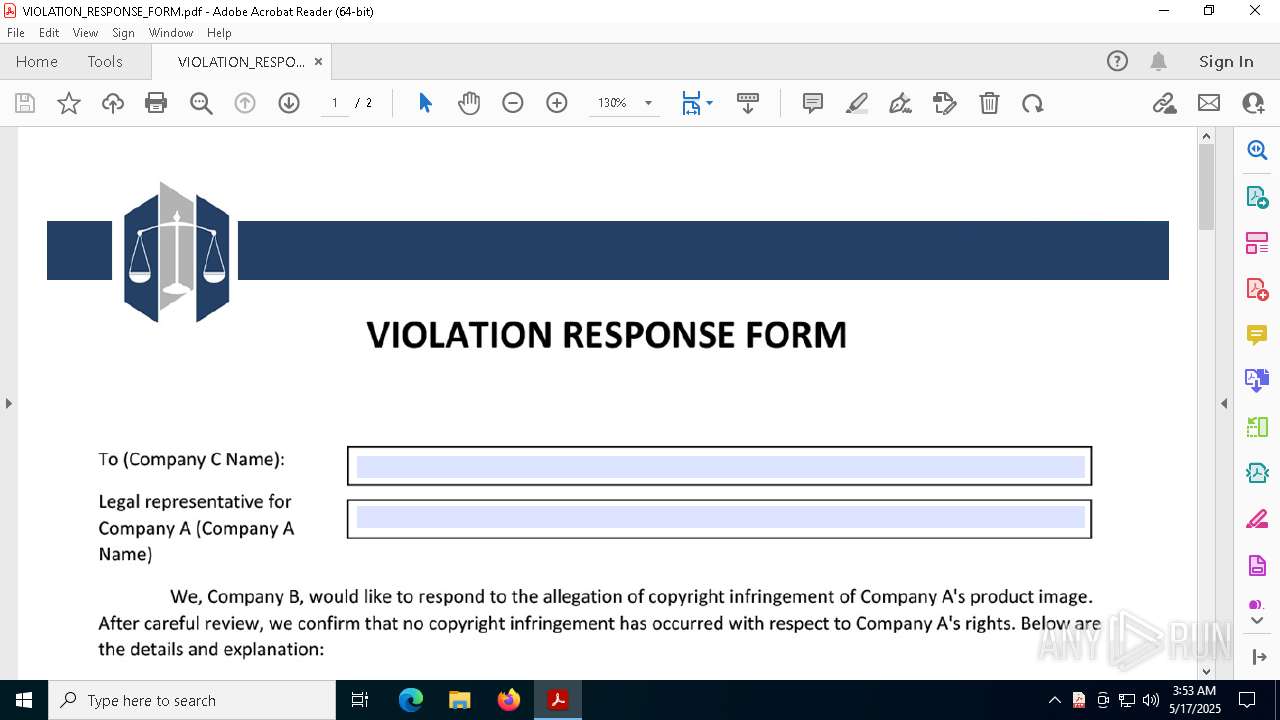The image size is (1280, 720).
Task: Add a sticky note comment
Action: pos(813,103)
